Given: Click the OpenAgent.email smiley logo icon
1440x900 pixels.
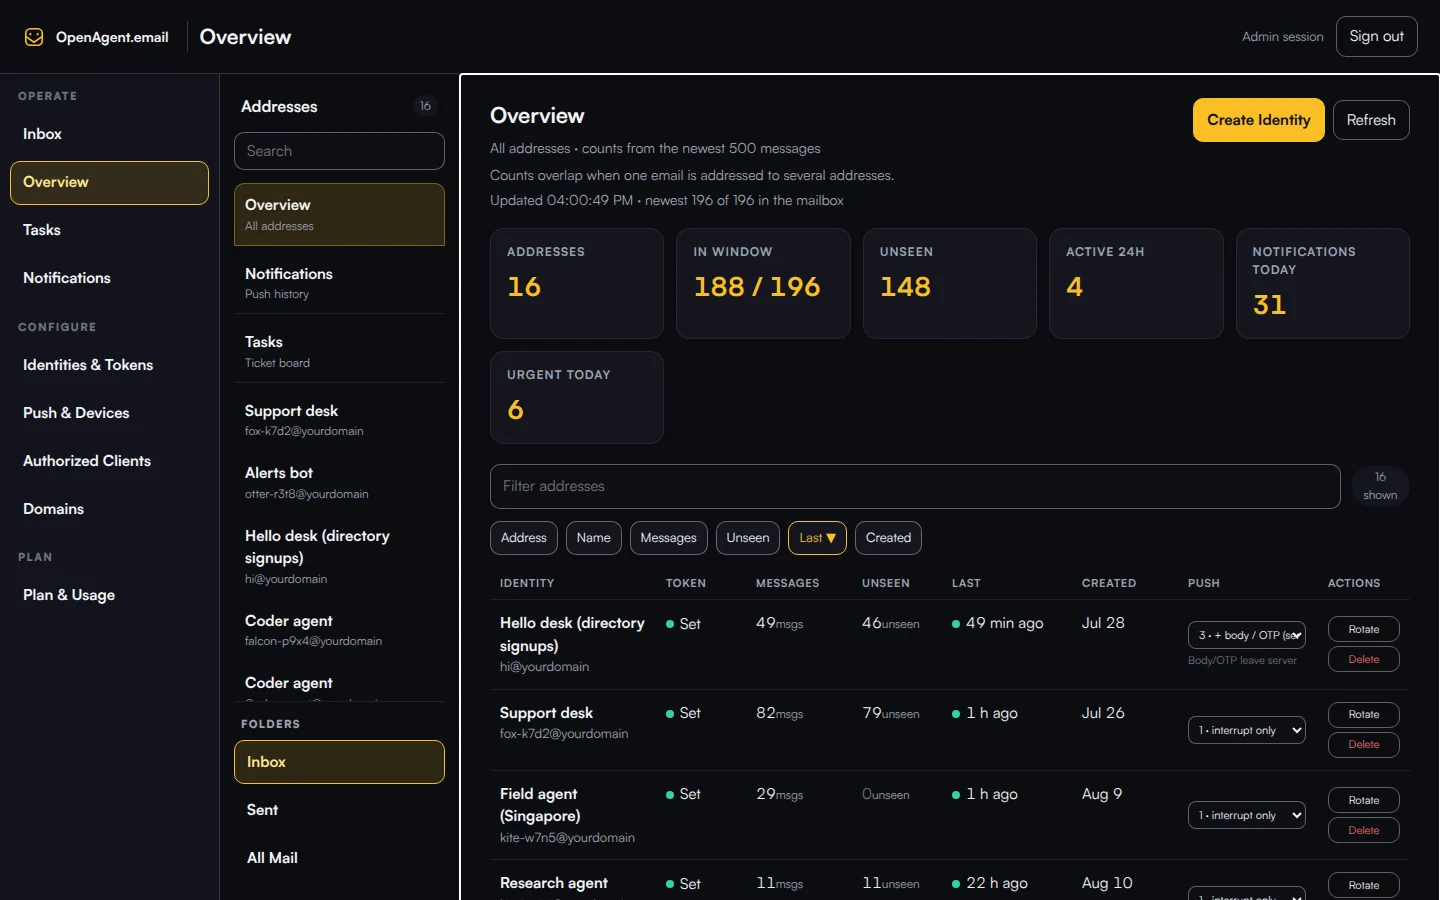Looking at the screenshot, I should click(34, 37).
